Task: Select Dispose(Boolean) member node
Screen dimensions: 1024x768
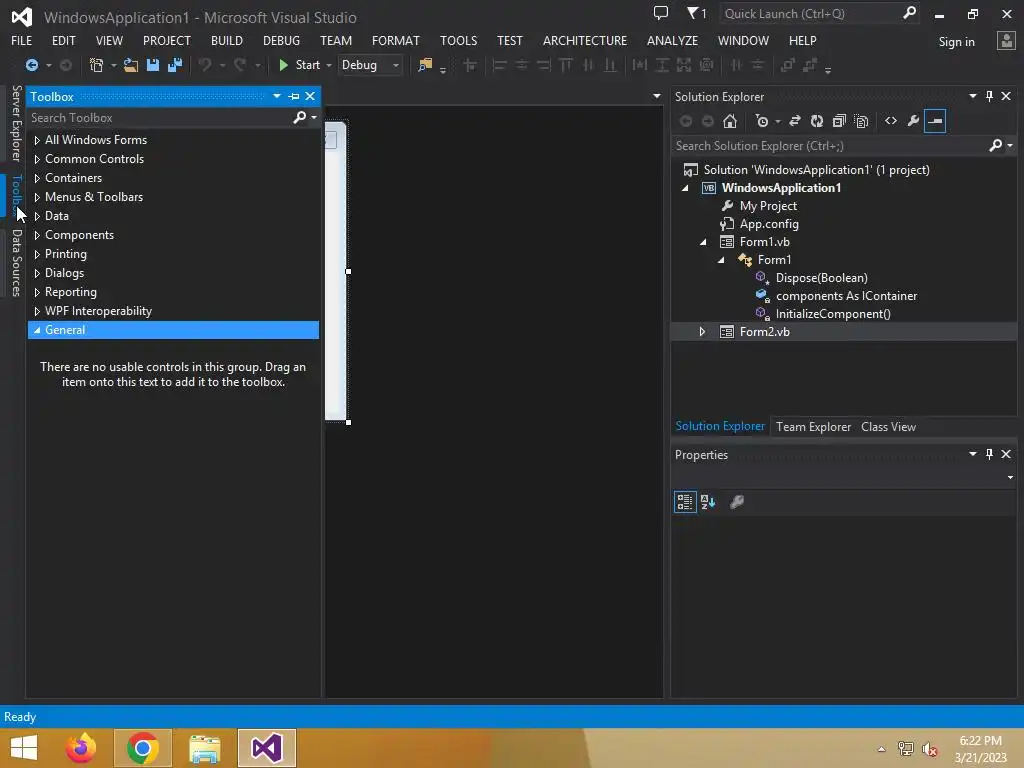Action: point(821,278)
